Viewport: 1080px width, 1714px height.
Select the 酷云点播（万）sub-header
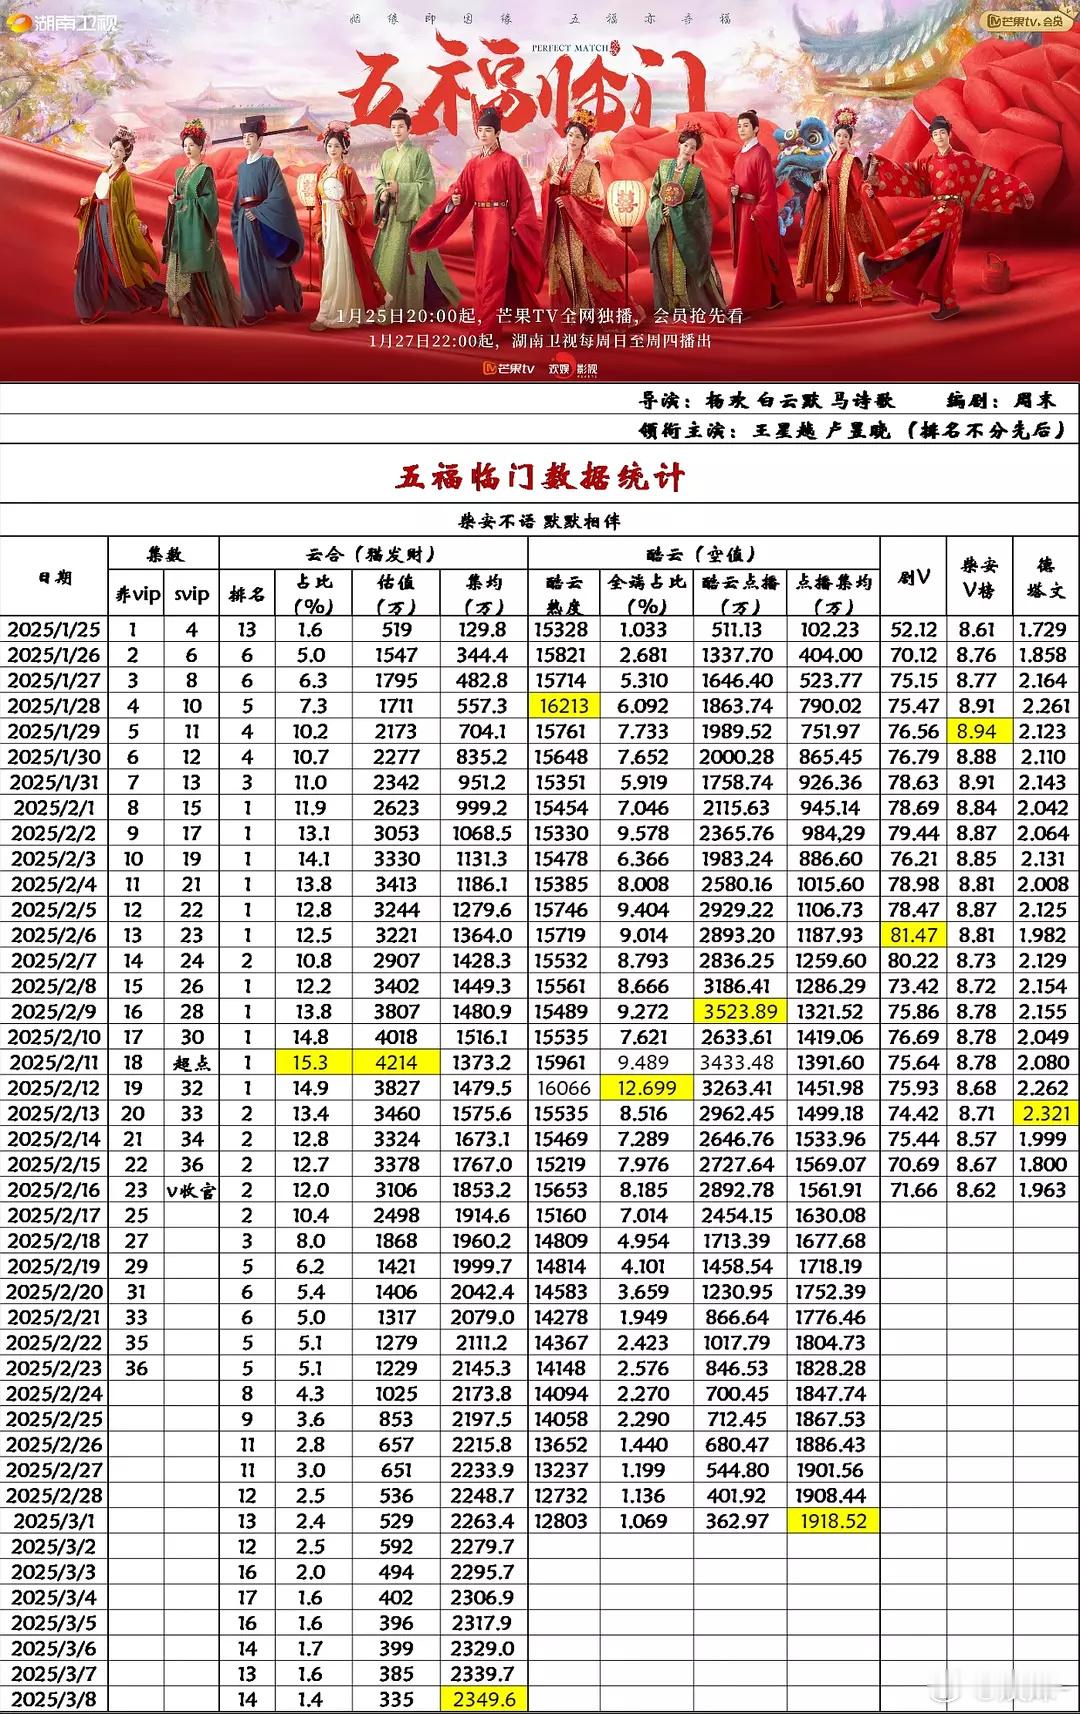pos(738,594)
